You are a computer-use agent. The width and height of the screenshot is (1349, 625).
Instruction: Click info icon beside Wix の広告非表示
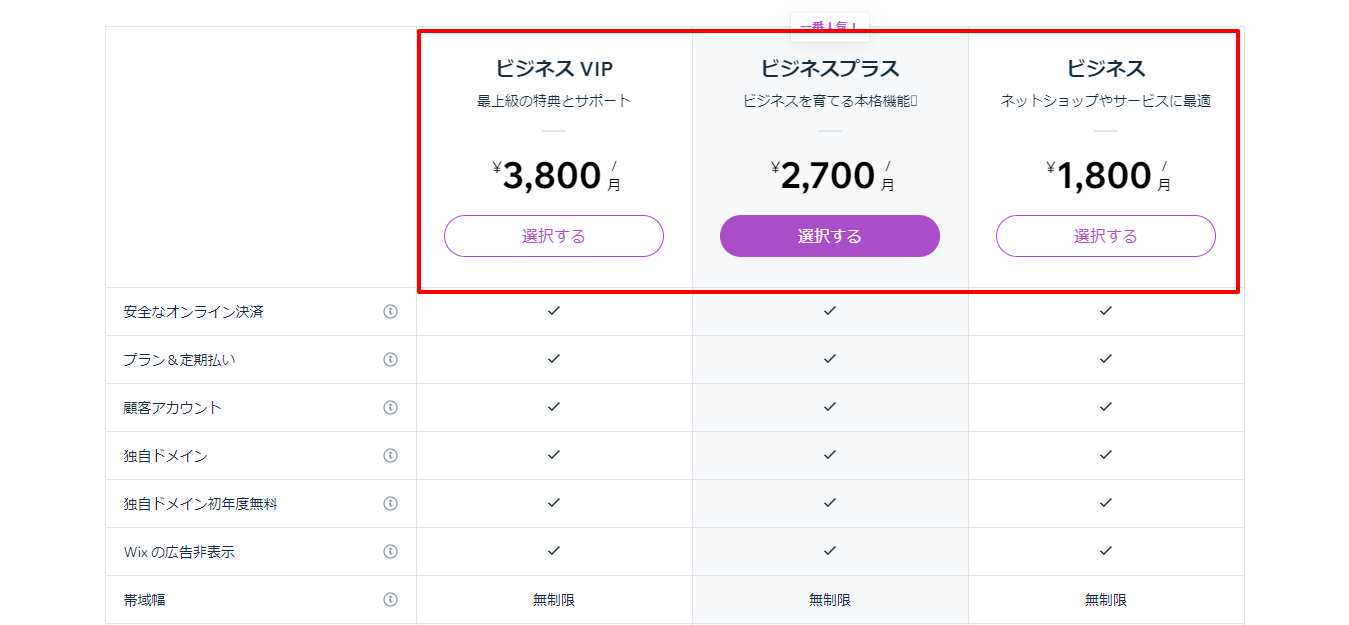pyautogui.click(x=390, y=552)
